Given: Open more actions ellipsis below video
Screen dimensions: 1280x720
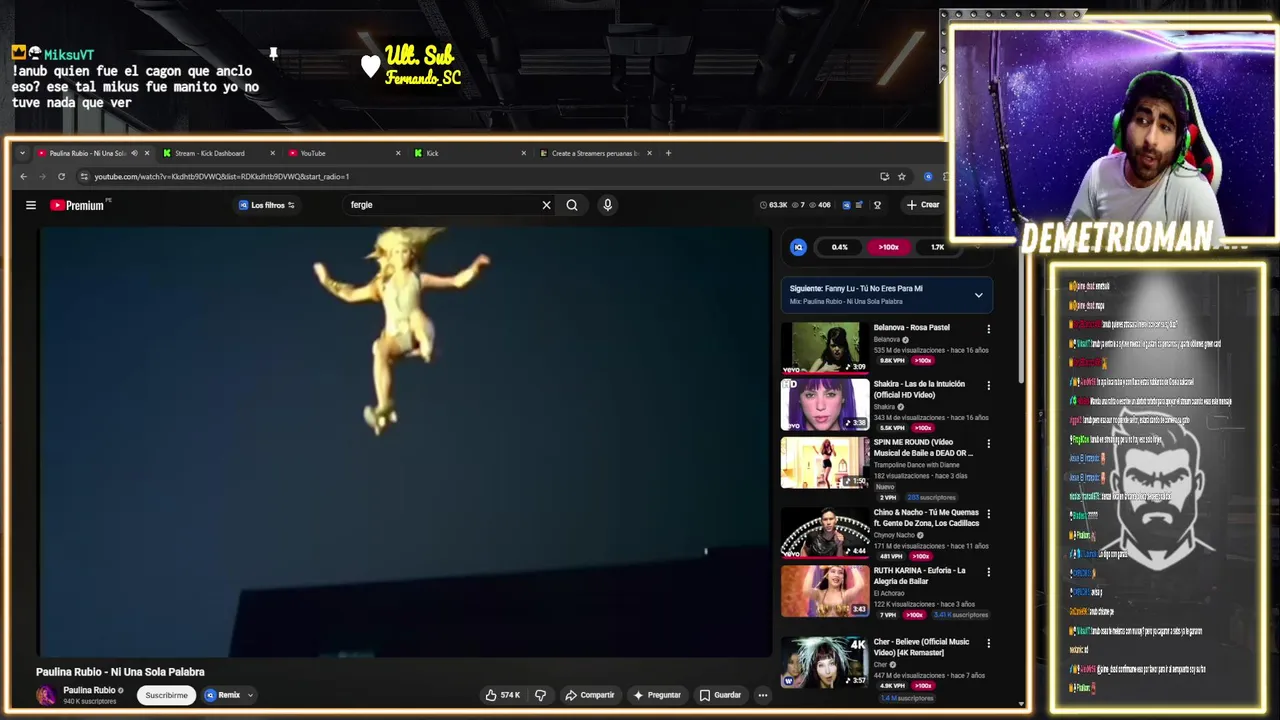Looking at the screenshot, I should (x=762, y=695).
